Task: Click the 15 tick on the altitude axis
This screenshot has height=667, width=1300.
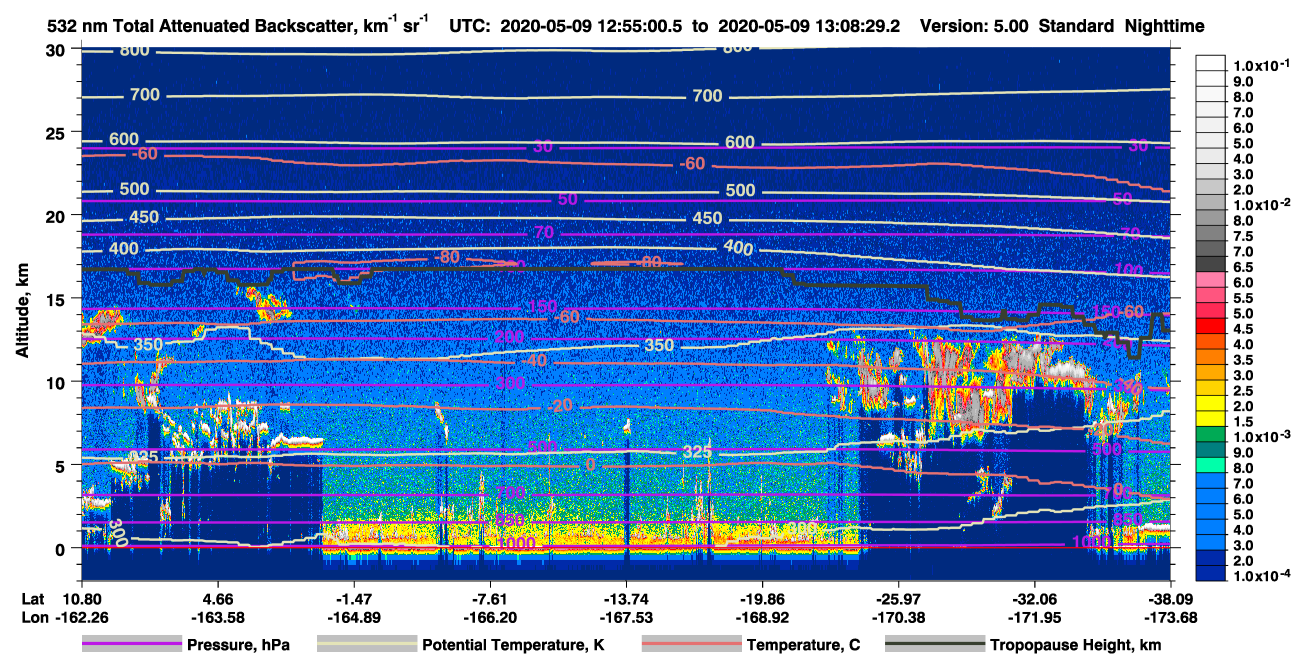Action: [x=58, y=298]
